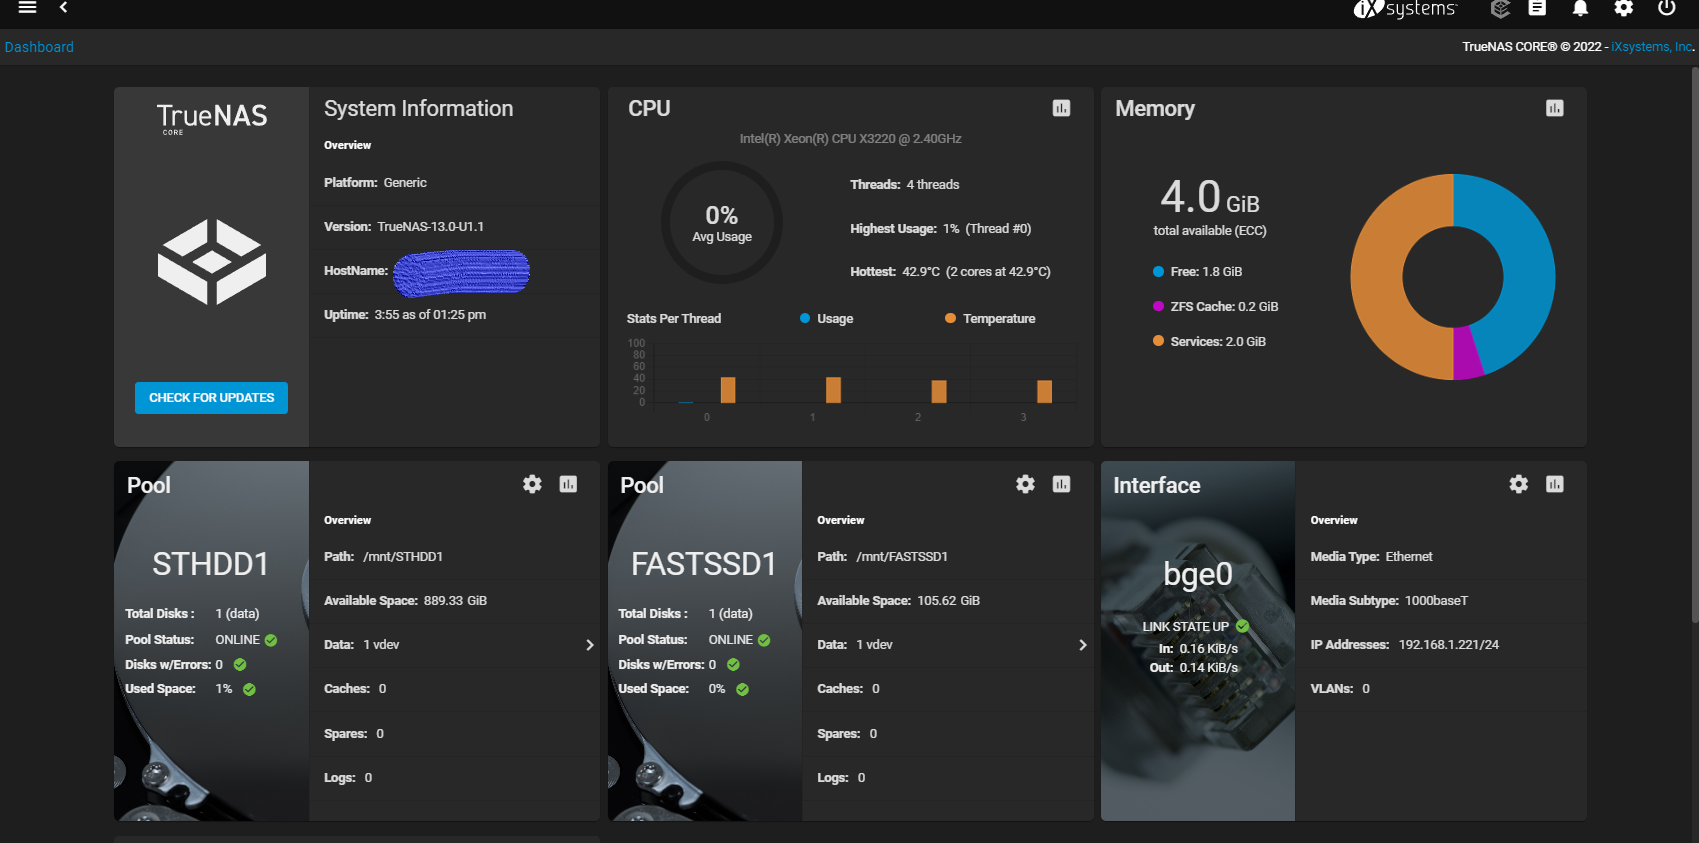Click the TrueNAS cube logo
This screenshot has height=843, width=1699.
point(212,262)
